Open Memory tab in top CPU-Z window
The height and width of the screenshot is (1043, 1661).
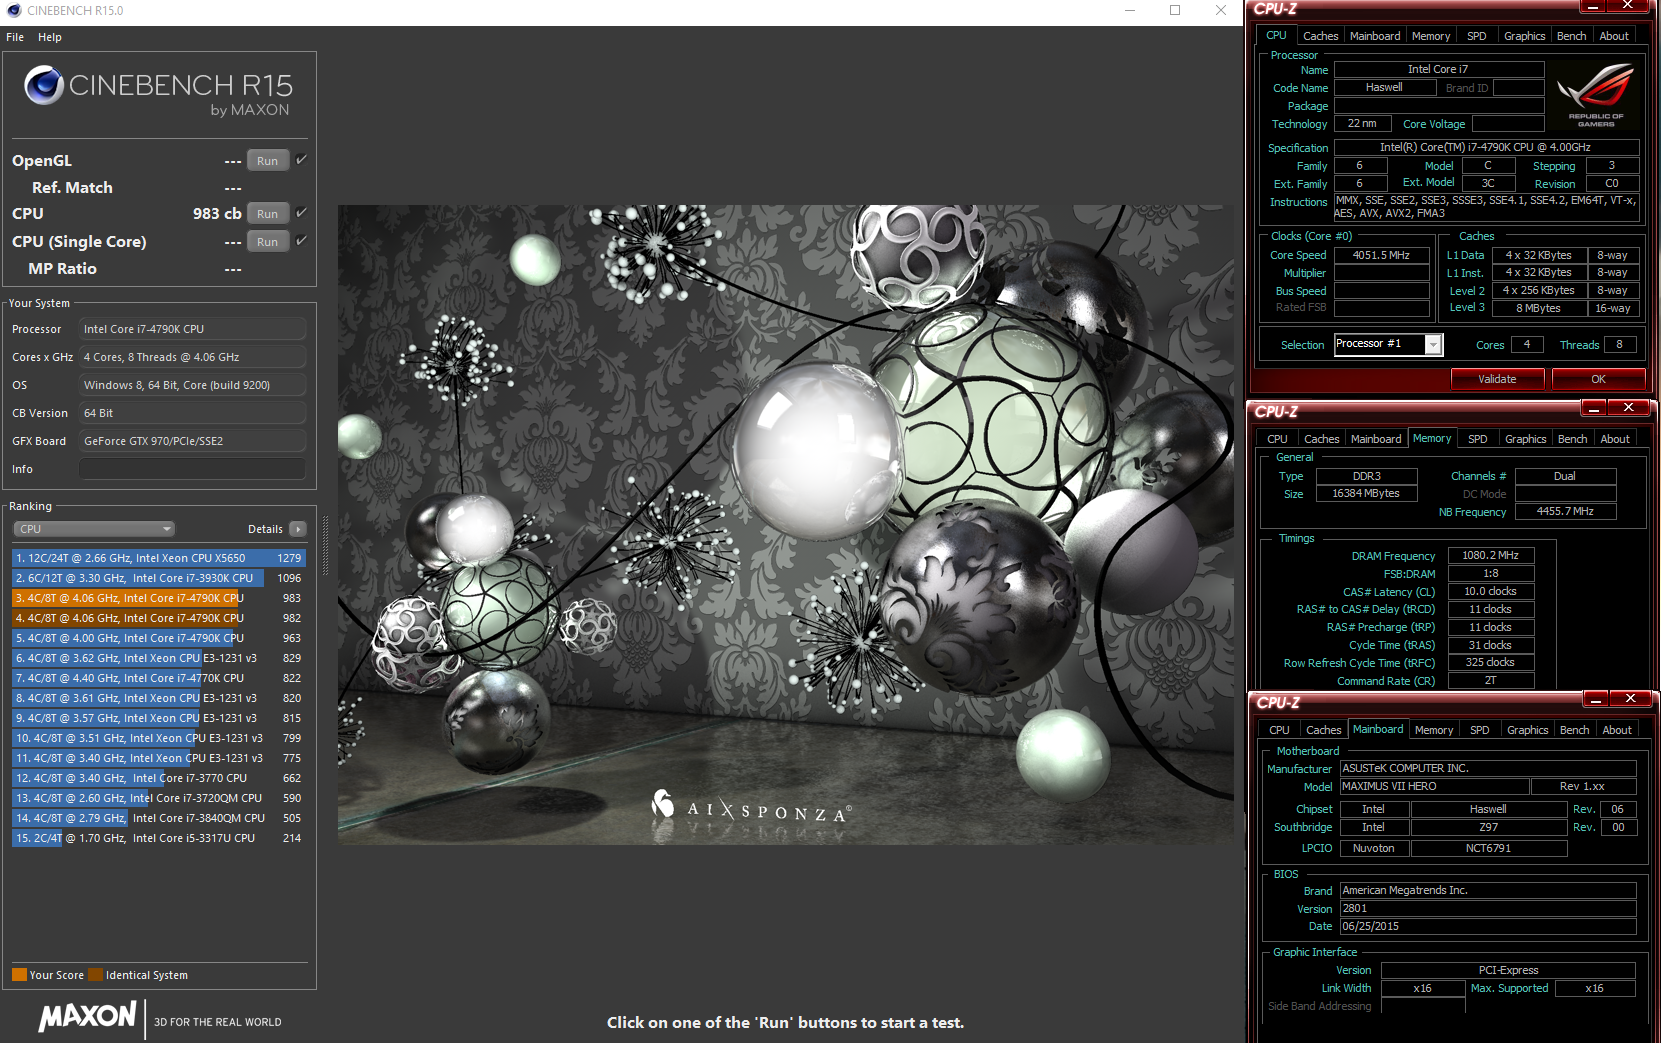[1431, 36]
